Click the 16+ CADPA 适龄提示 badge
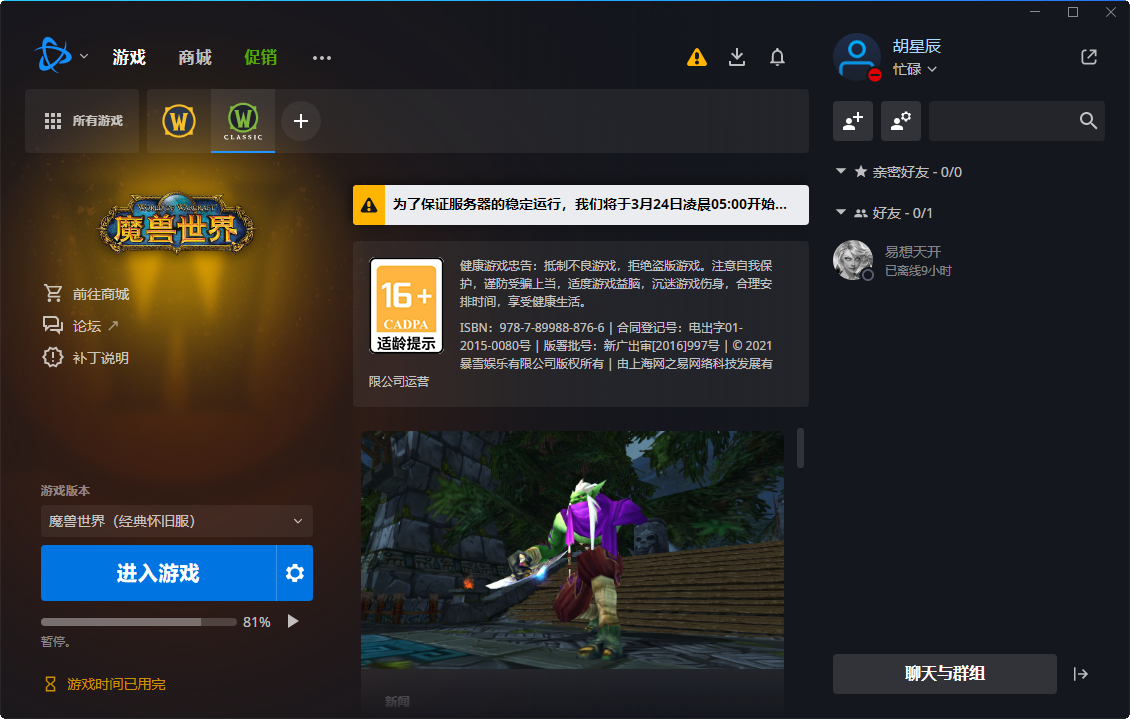This screenshot has width=1130, height=719. click(x=406, y=305)
